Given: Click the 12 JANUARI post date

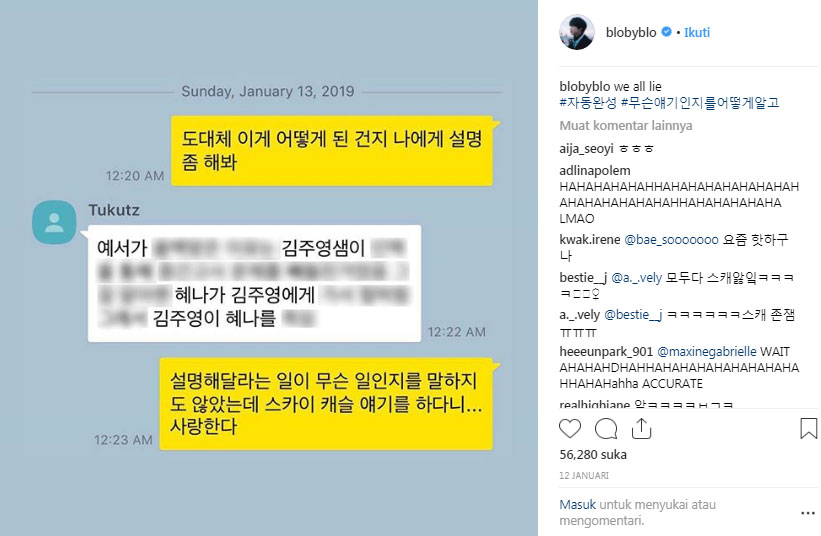Looking at the screenshot, I should (x=584, y=475).
